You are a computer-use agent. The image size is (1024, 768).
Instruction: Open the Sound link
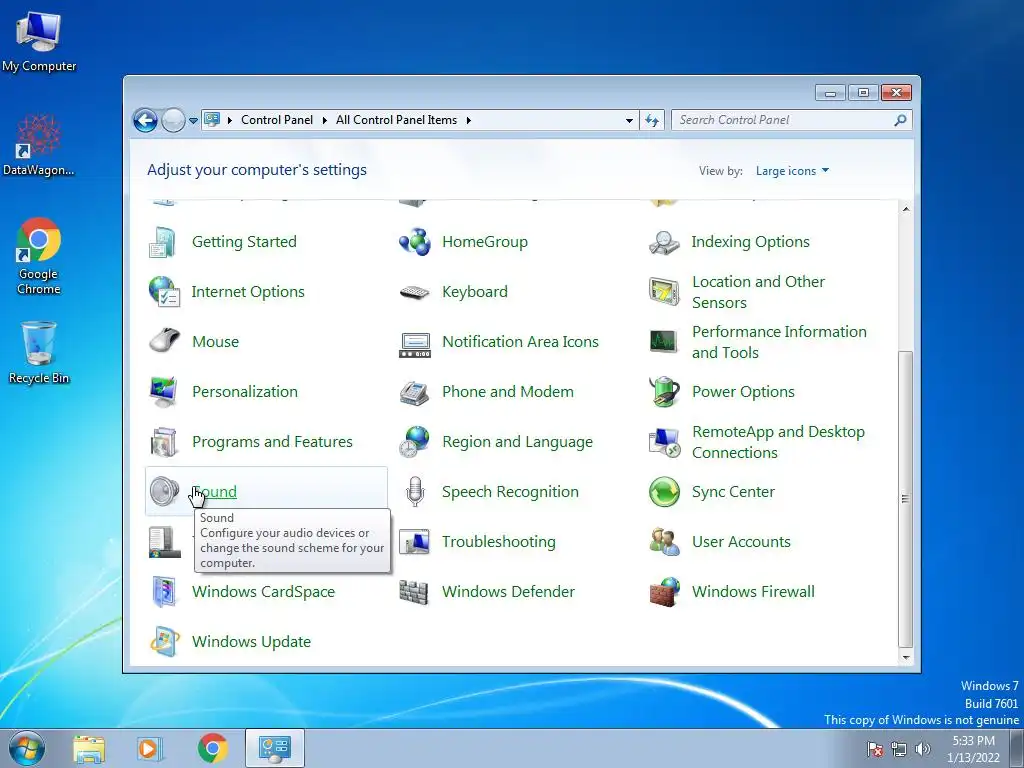[215, 492]
